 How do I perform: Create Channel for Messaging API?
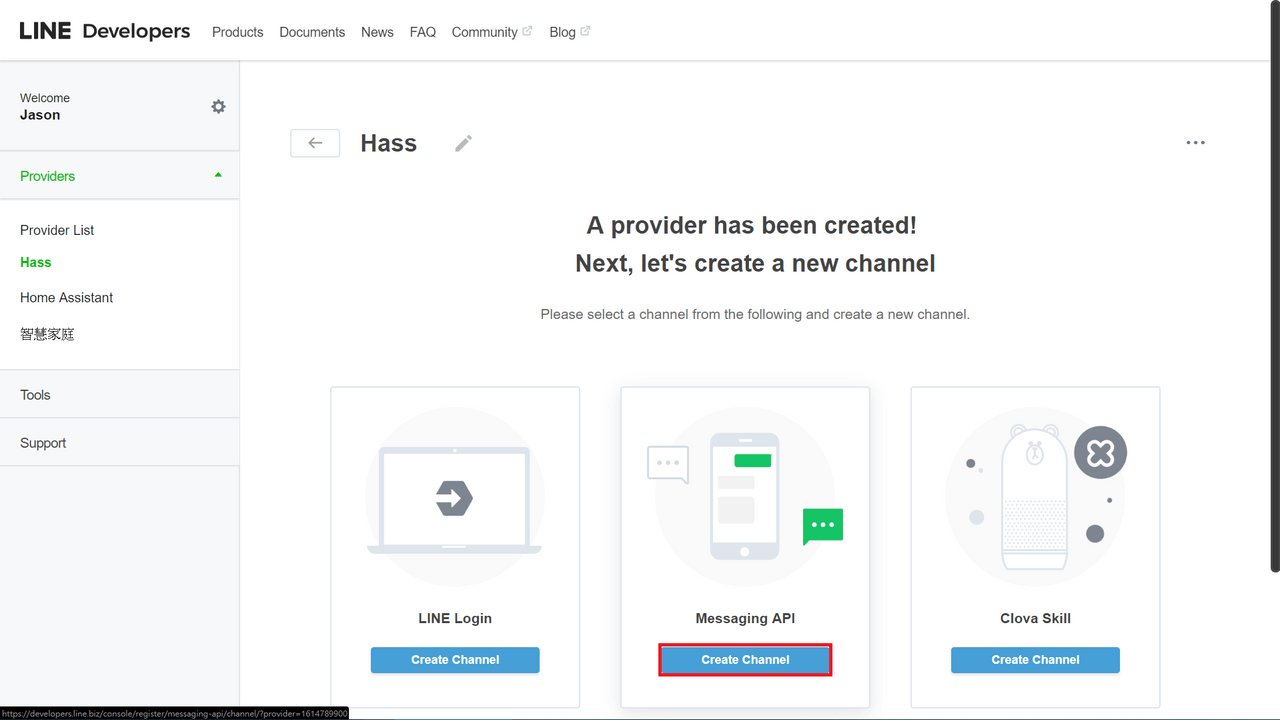point(745,660)
